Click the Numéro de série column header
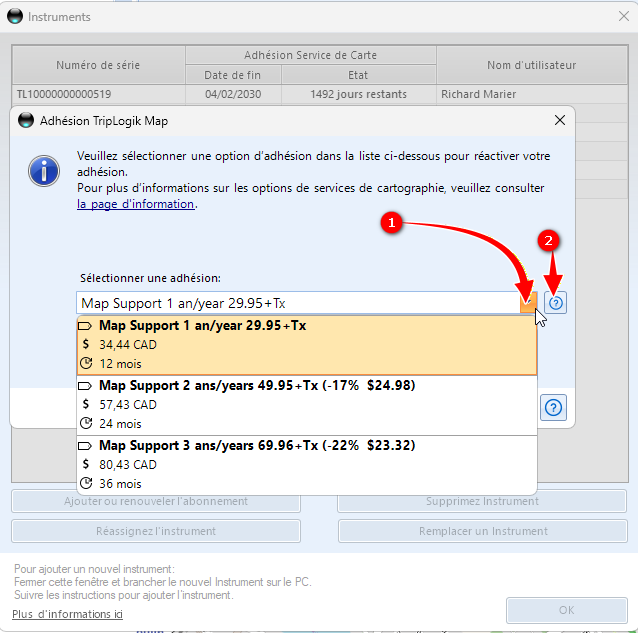Screen dimensions: 638x633 click(x=98, y=65)
